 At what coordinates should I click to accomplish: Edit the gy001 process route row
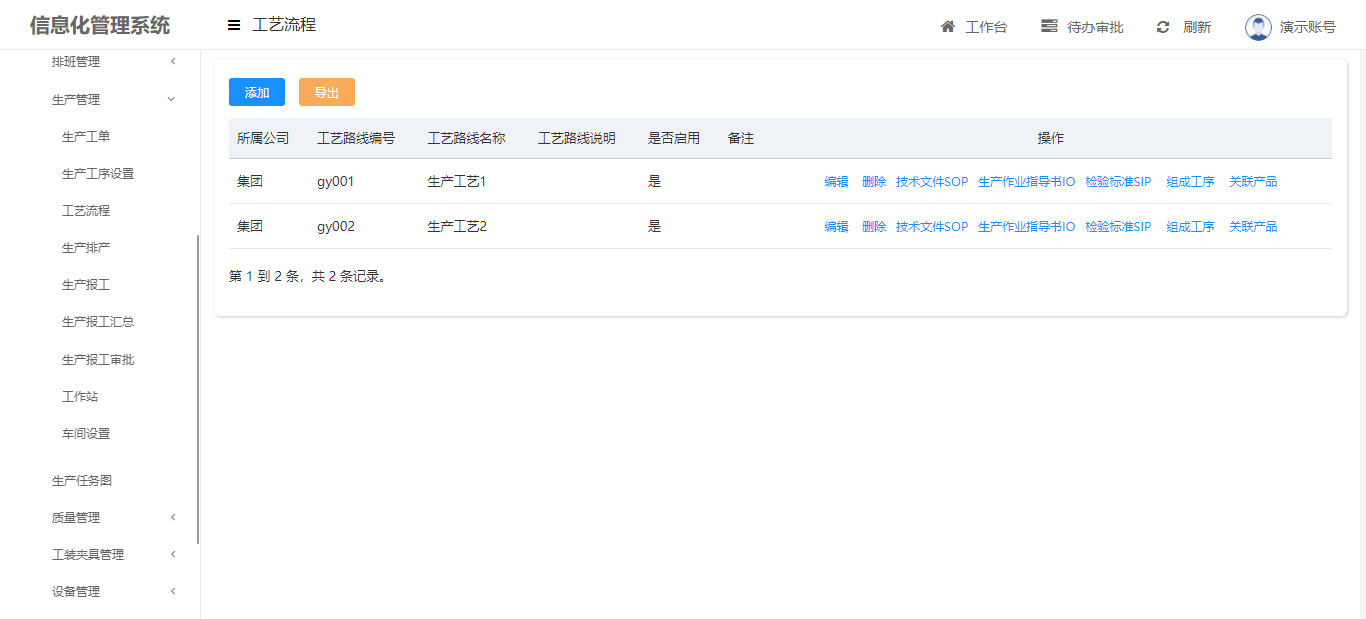[x=836, y=182]
